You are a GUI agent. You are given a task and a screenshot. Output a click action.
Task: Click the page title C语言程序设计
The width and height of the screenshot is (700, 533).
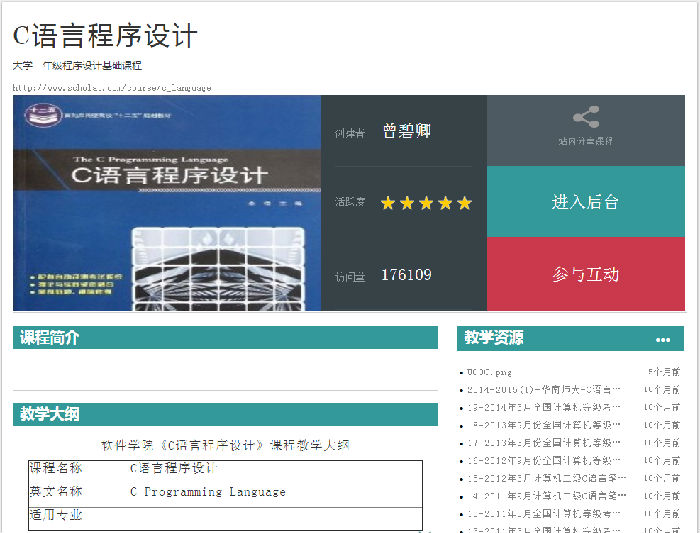click(x=105, y=36)
